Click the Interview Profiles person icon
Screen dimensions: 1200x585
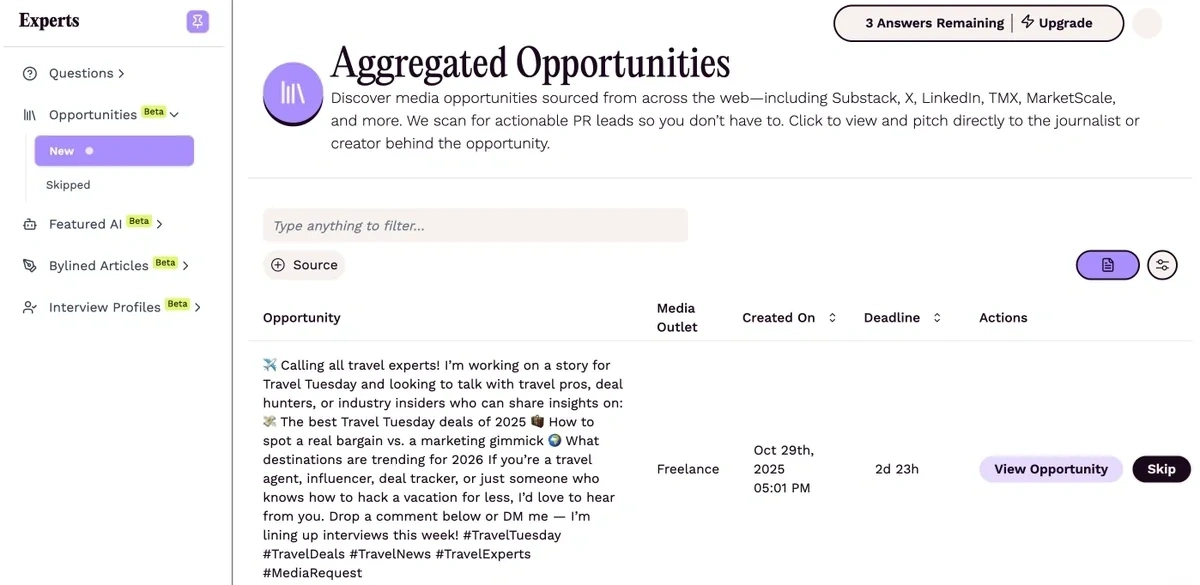[30, 308]
